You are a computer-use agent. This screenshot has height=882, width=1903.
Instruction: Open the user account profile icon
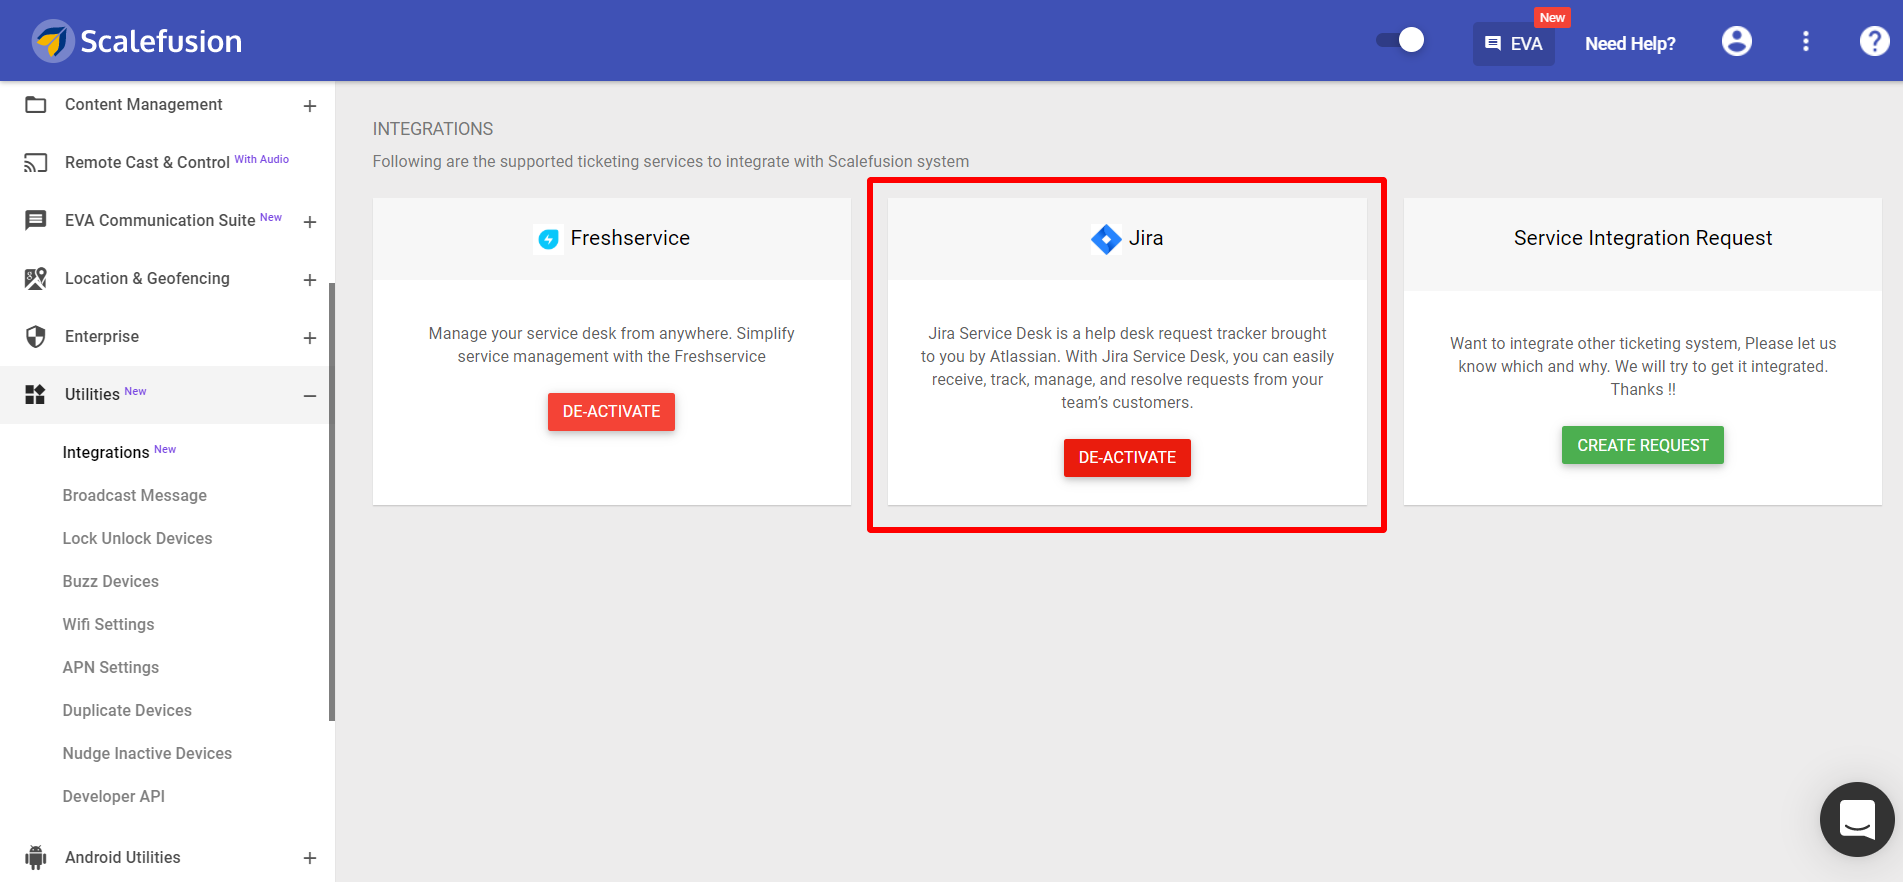point(1737,41)
